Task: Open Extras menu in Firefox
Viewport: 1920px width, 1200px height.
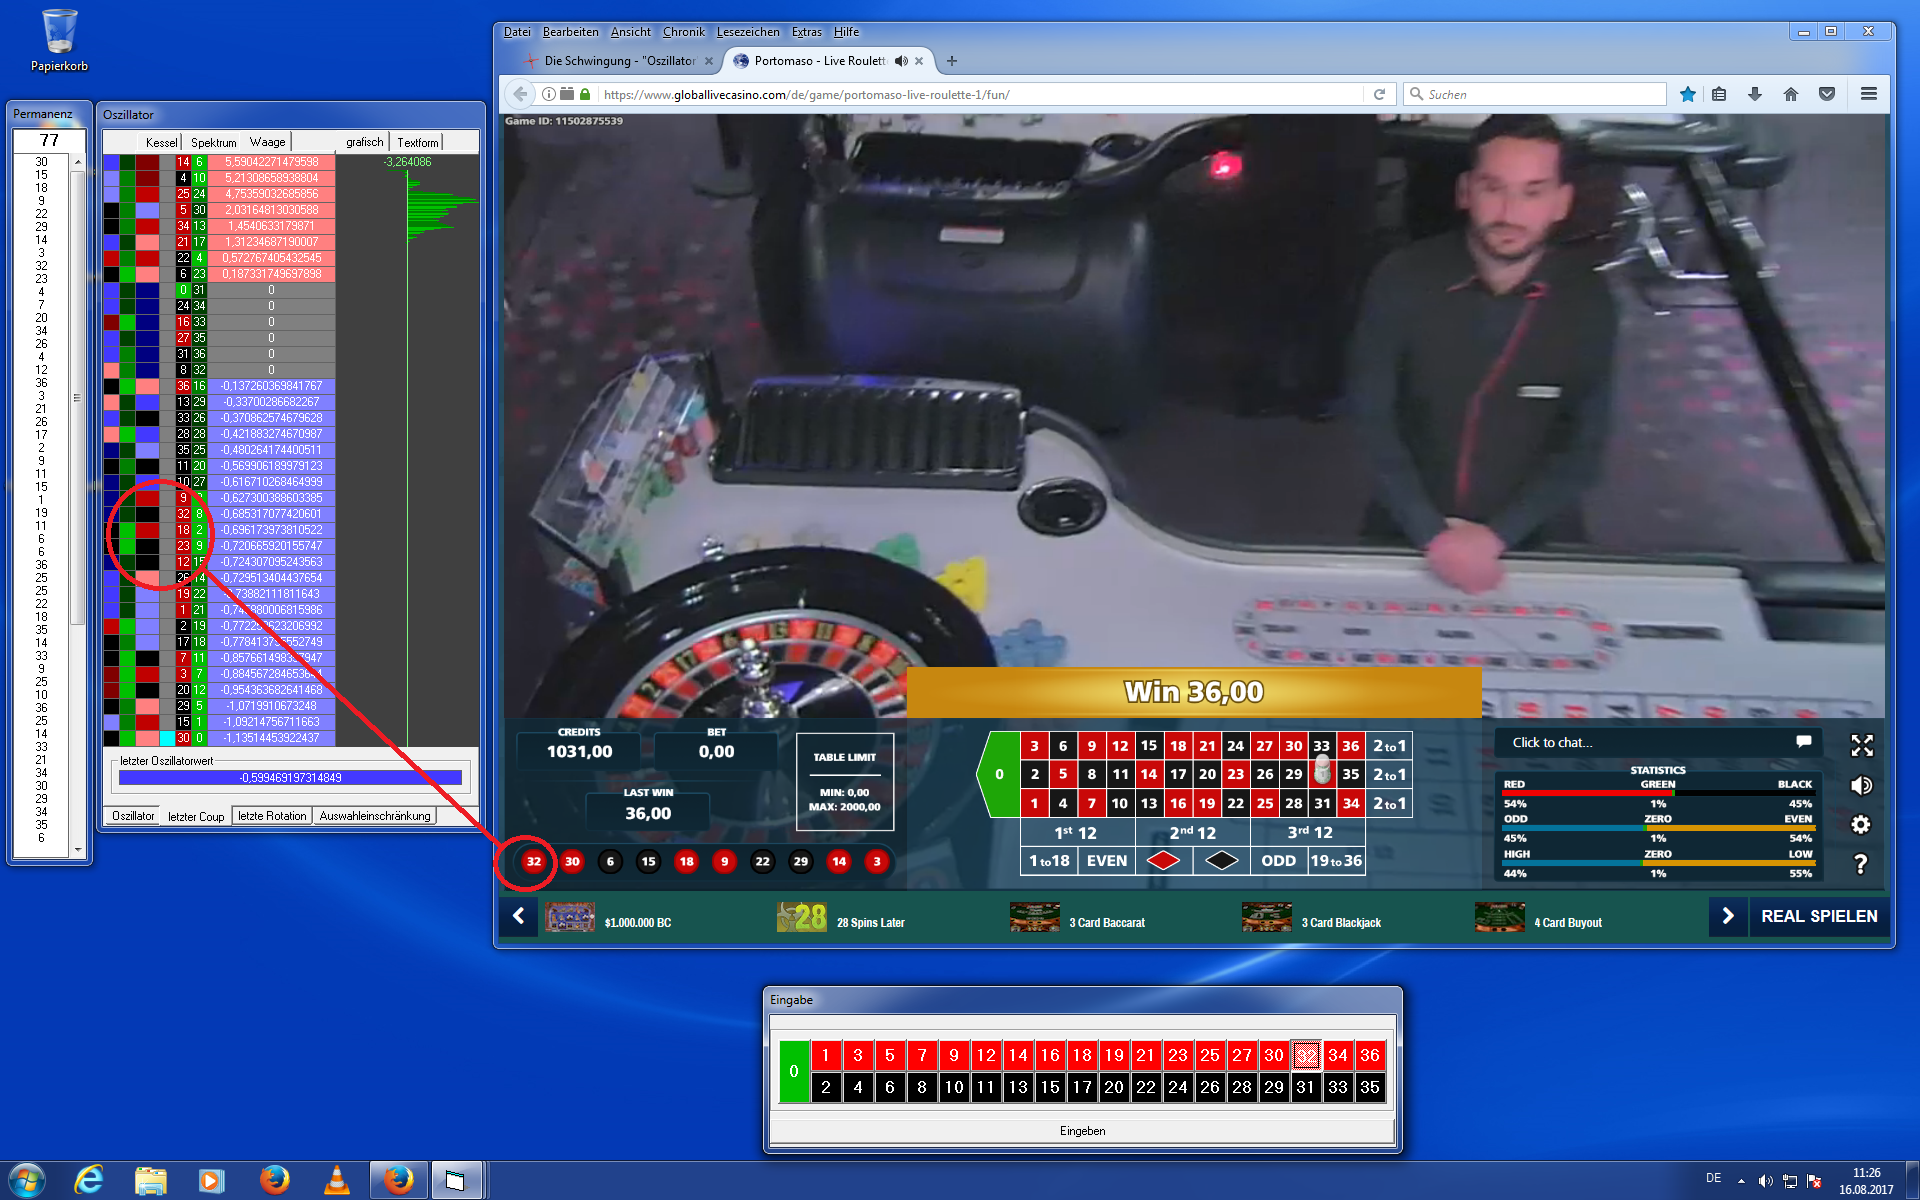Action: coord(806,32)
